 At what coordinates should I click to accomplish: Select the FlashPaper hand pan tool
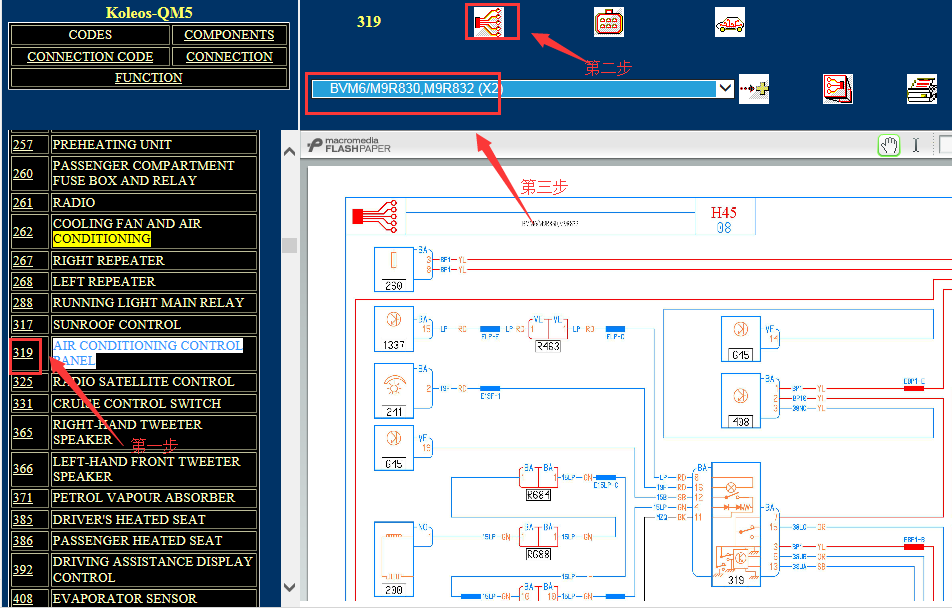(889, 145)
